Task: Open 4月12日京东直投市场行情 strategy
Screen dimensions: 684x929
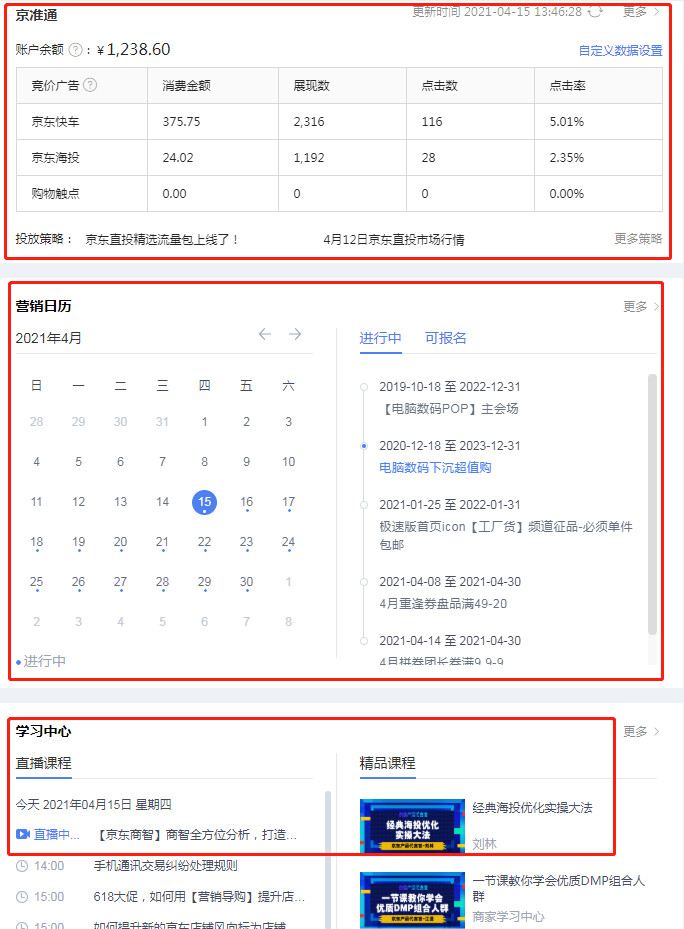Action: (x=394, y=240)
